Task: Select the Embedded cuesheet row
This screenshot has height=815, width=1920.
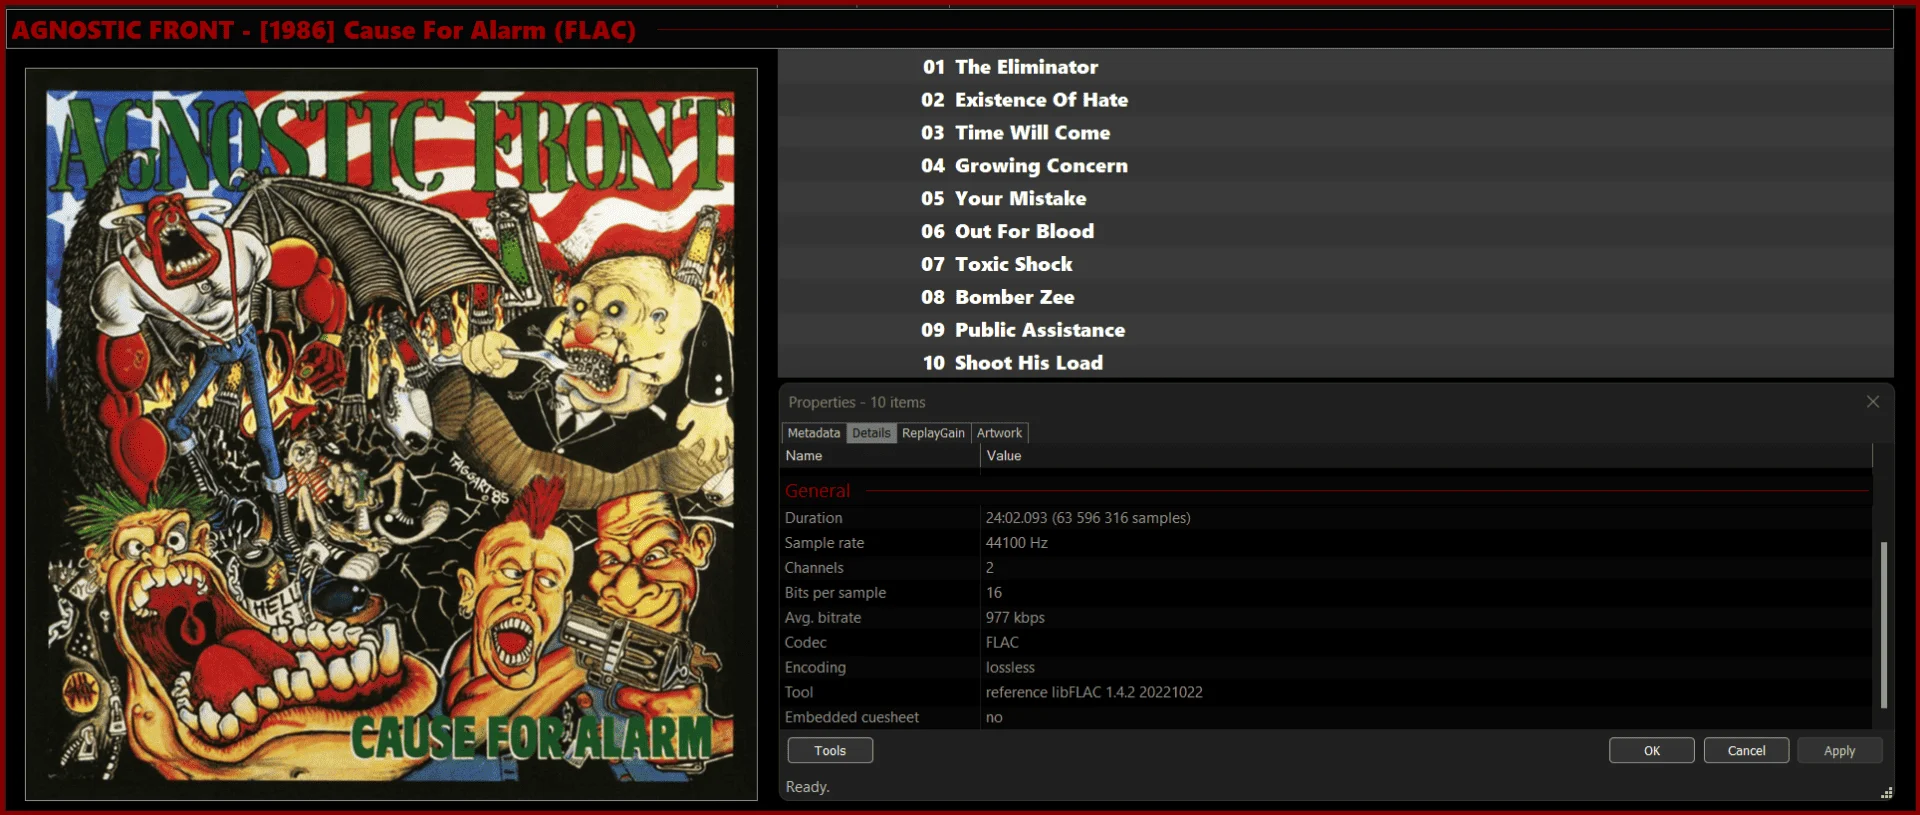Action: point(1326,717)
